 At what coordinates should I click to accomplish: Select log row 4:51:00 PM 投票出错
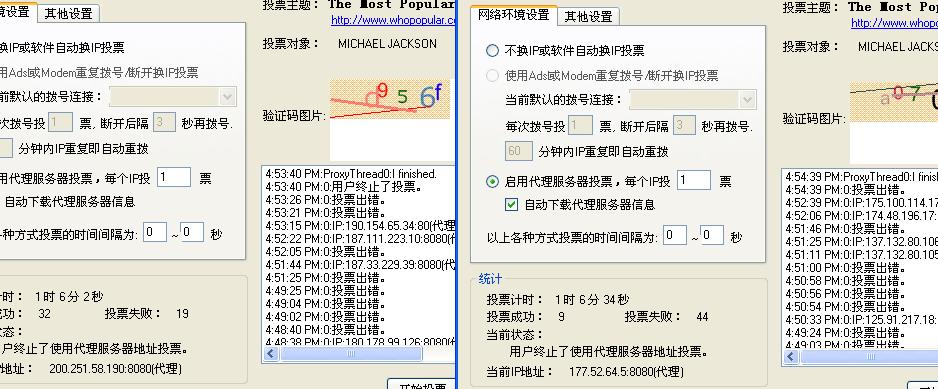pos(846,268)
